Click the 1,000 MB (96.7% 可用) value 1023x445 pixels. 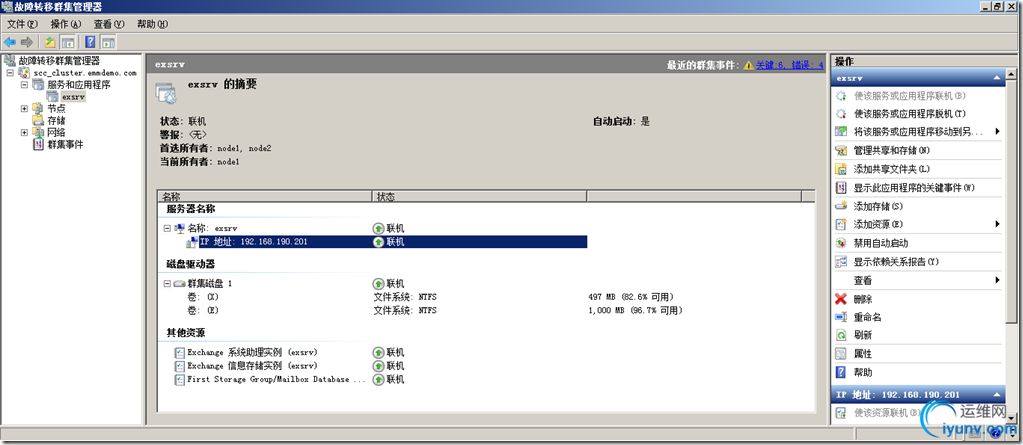(x=635, y=311)
